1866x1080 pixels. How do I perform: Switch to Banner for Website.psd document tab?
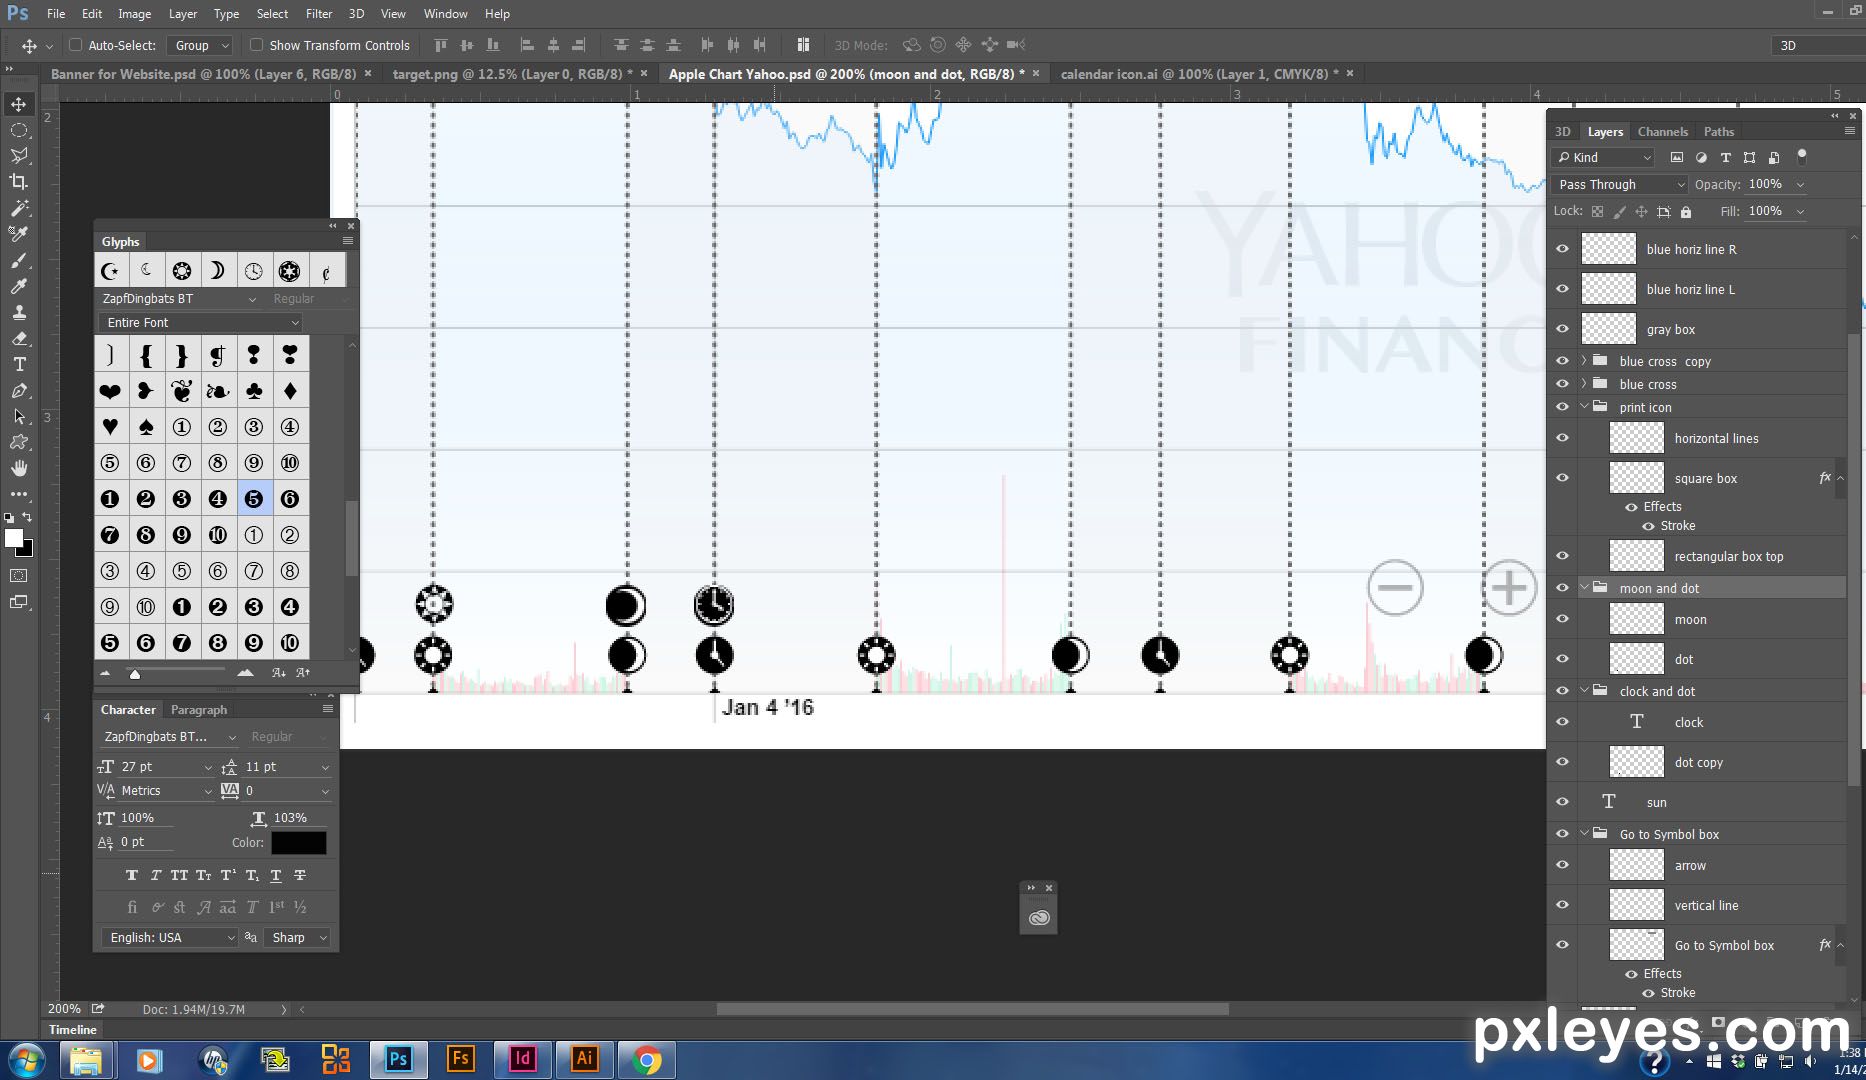(204, 74)
